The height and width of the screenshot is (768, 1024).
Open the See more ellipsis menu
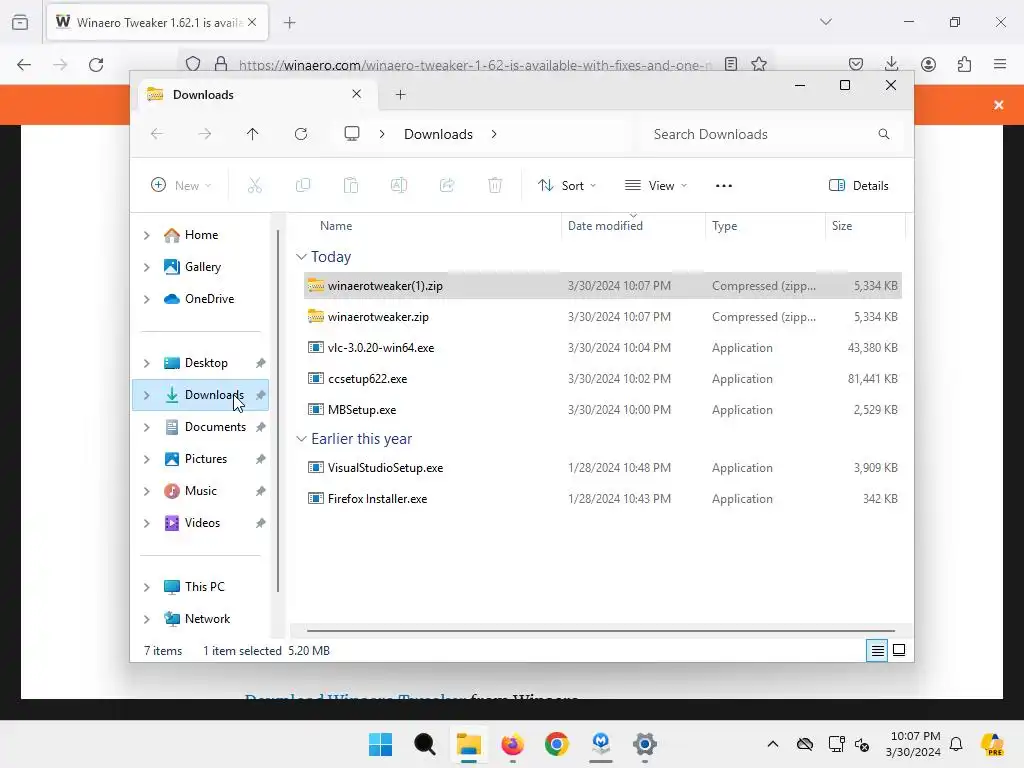coord(724,185)
